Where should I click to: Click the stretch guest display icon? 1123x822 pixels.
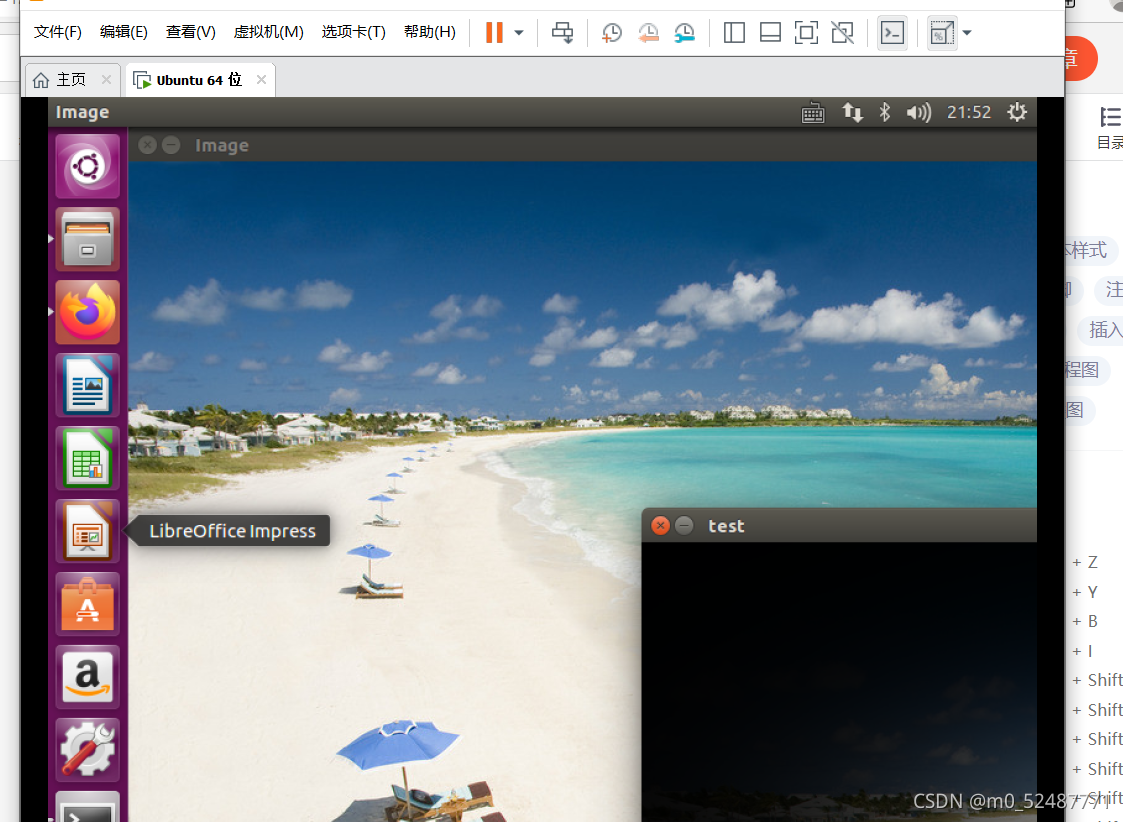point(942,32)
